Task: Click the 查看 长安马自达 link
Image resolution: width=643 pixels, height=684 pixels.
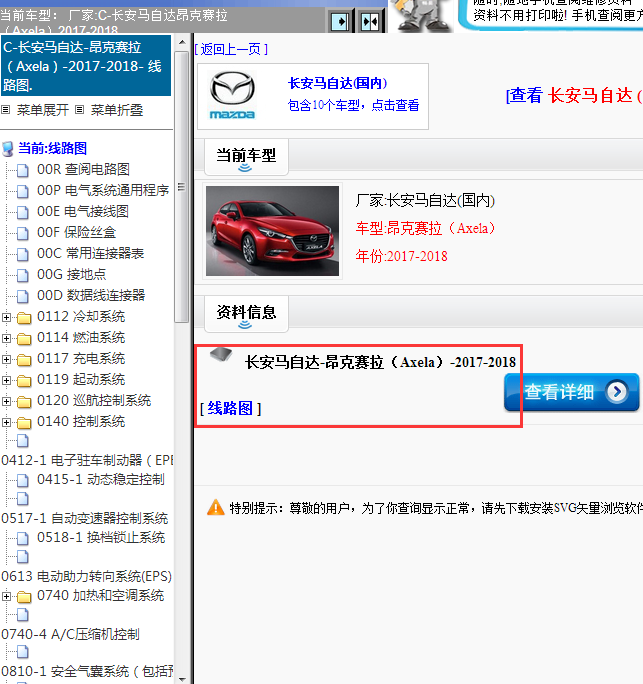Action: click(574, 95)
